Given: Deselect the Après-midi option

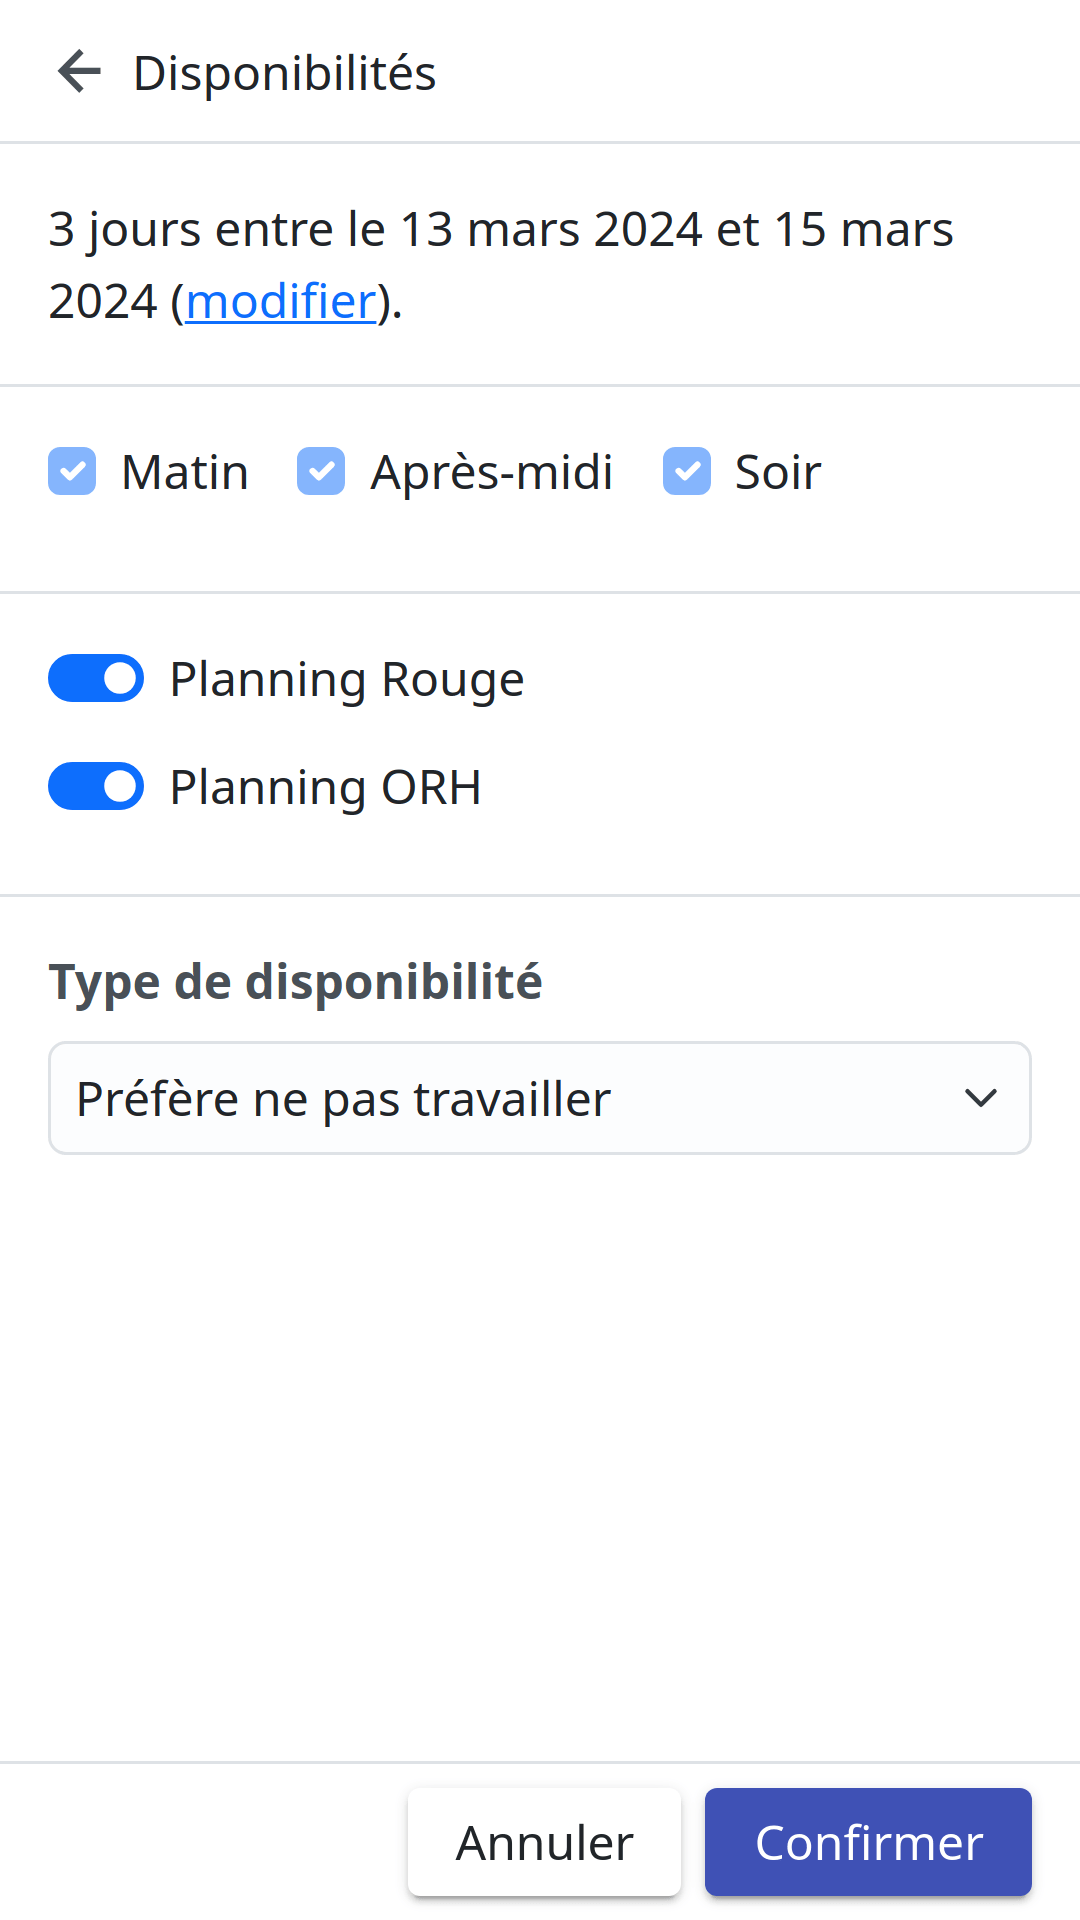Looking at the screenshot, I should click(321, 471).
